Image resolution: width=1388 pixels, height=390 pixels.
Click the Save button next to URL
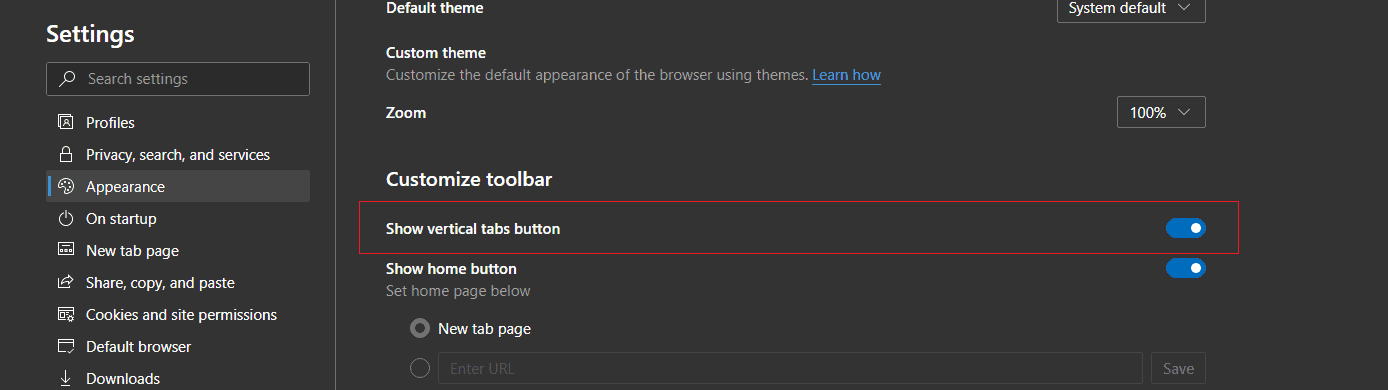tap(1178, 368)
